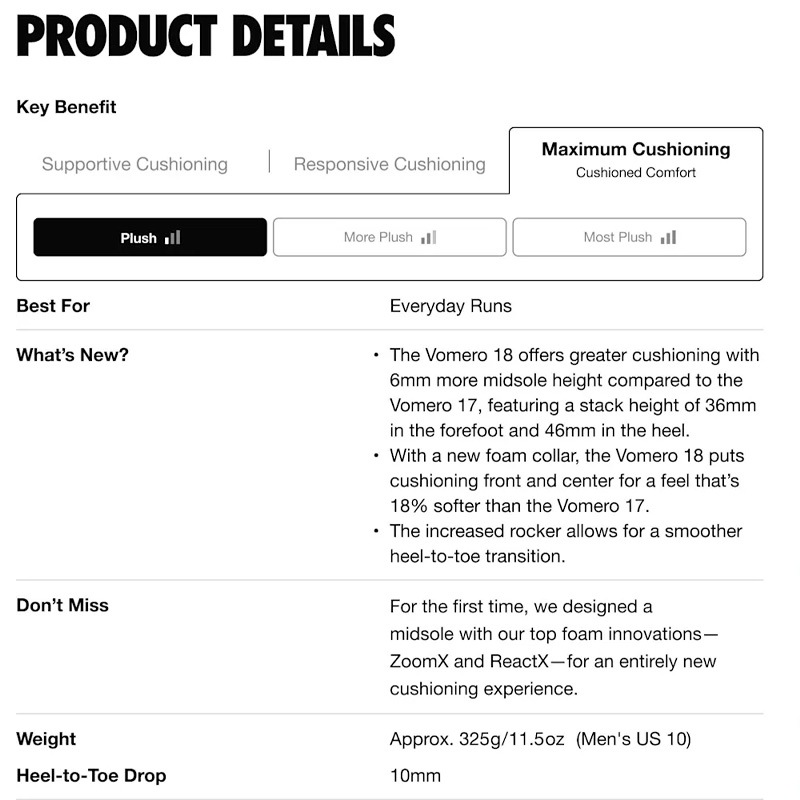The image size is (800, 800).
Task: Open the Supportive Cushioning tab
Action: pos(135,164)
